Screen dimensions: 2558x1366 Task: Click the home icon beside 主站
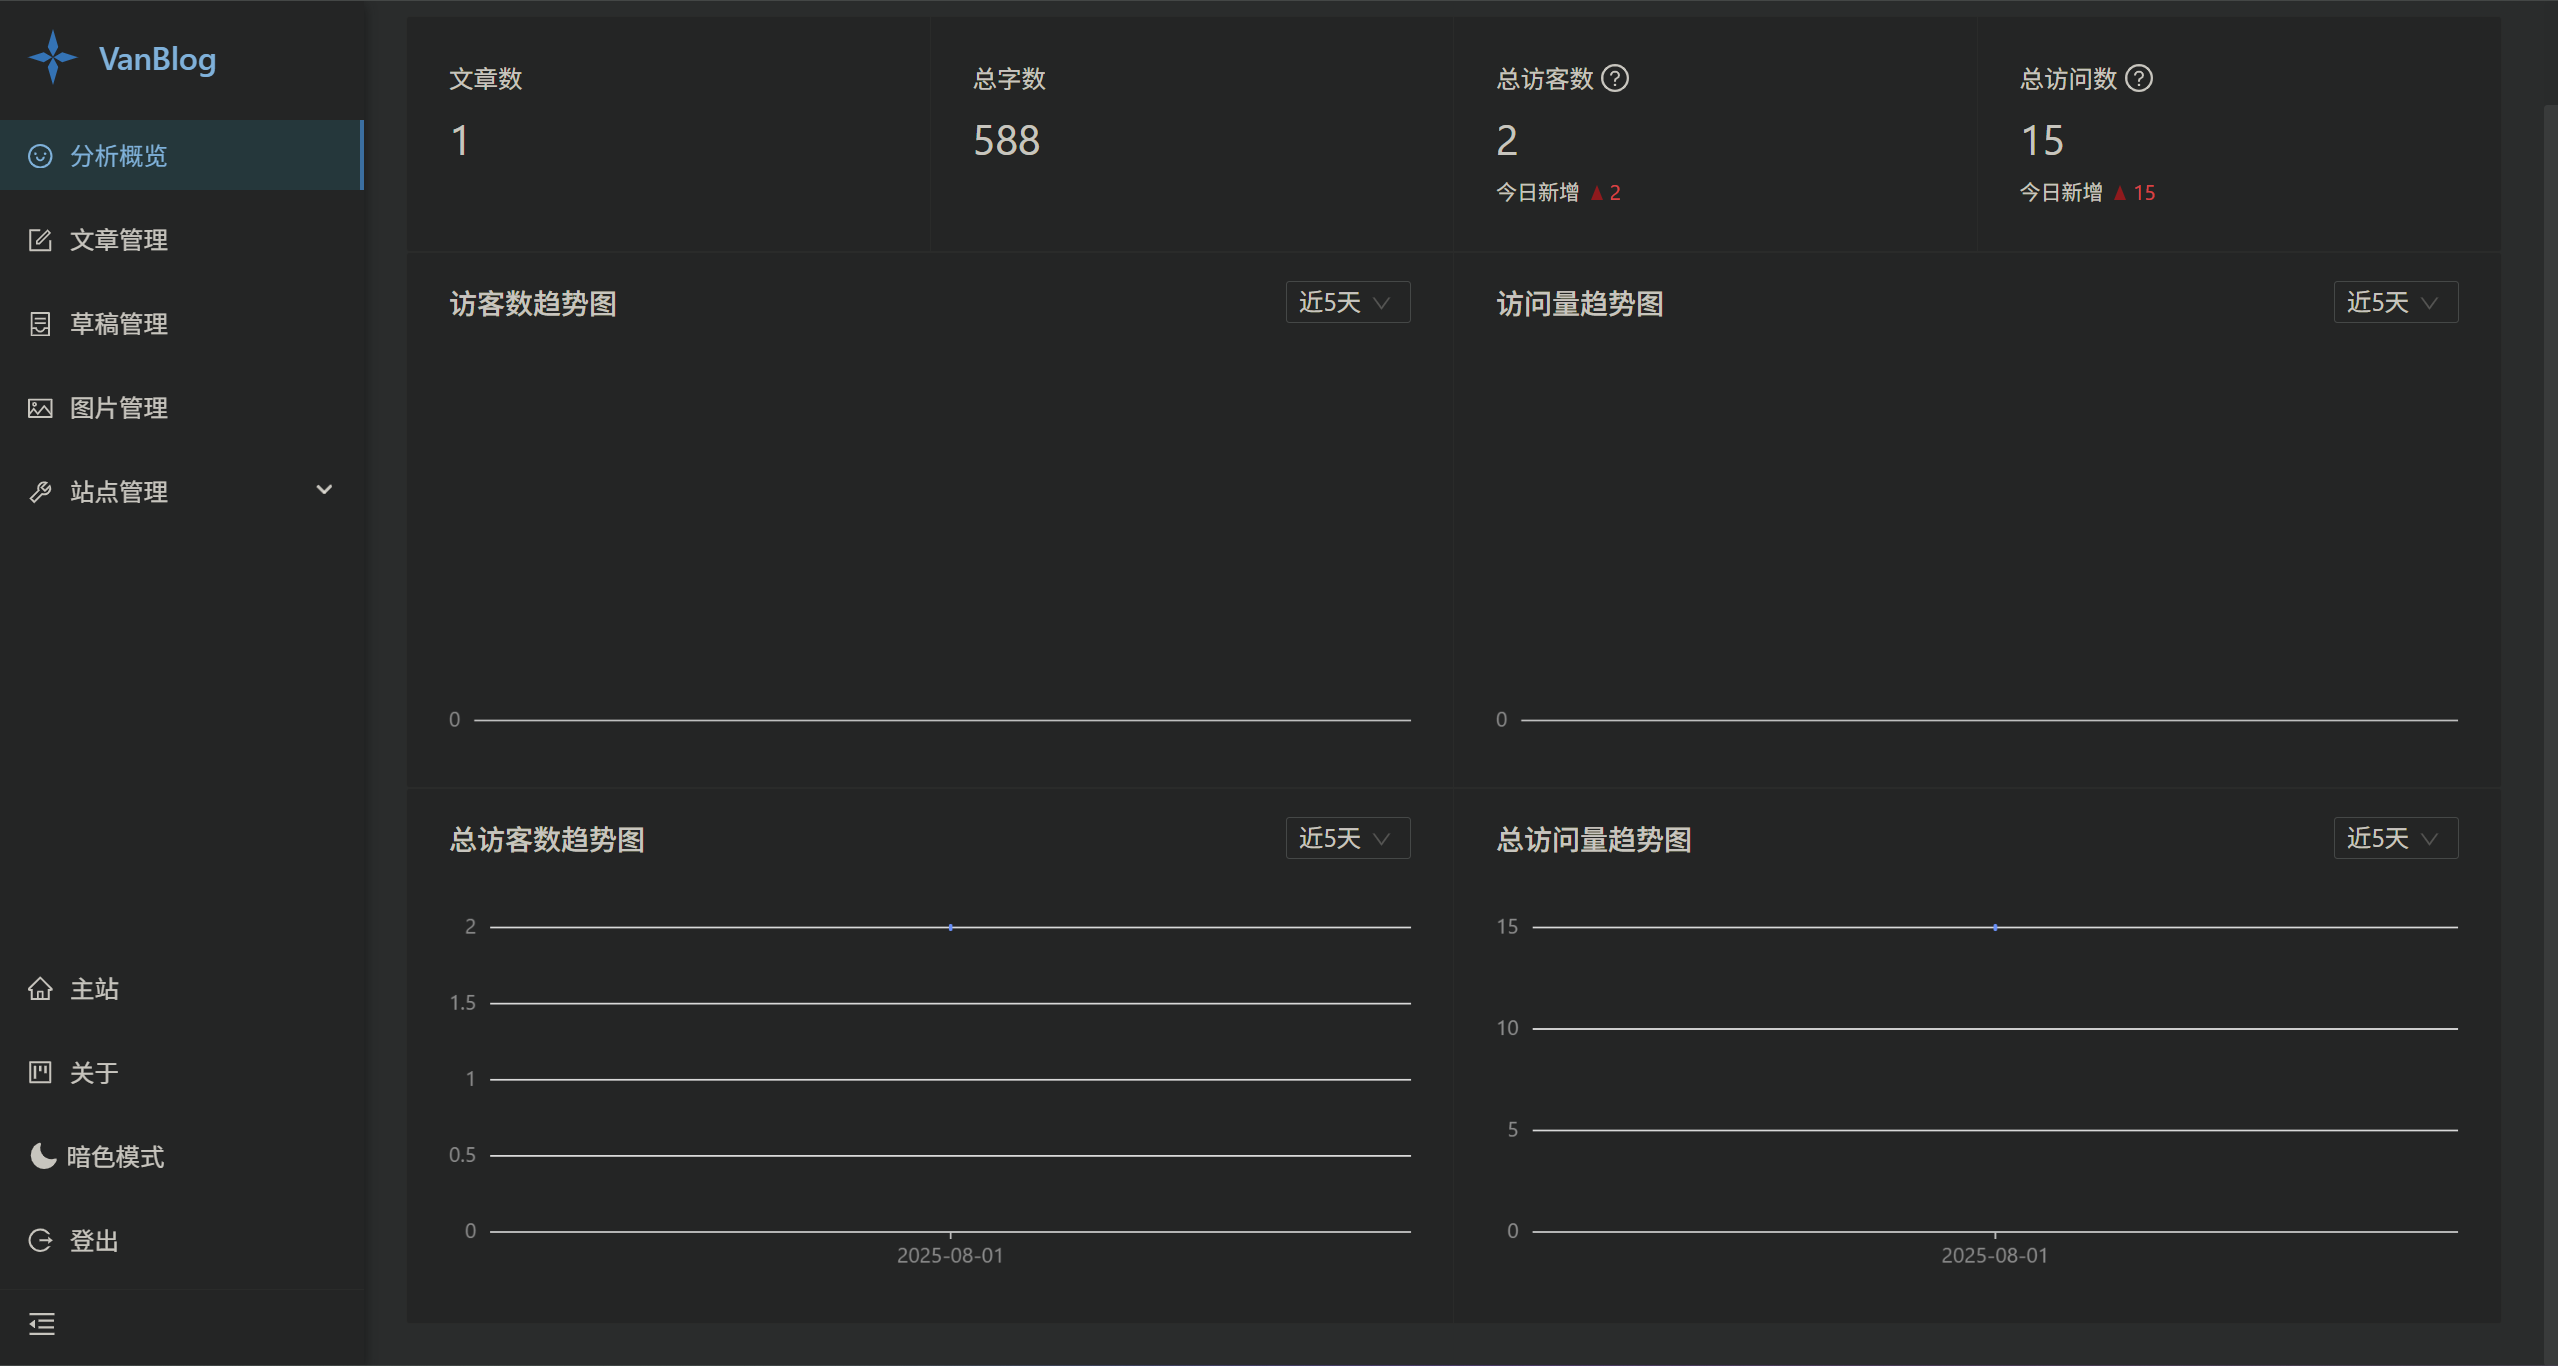click(x=40, y=989)
